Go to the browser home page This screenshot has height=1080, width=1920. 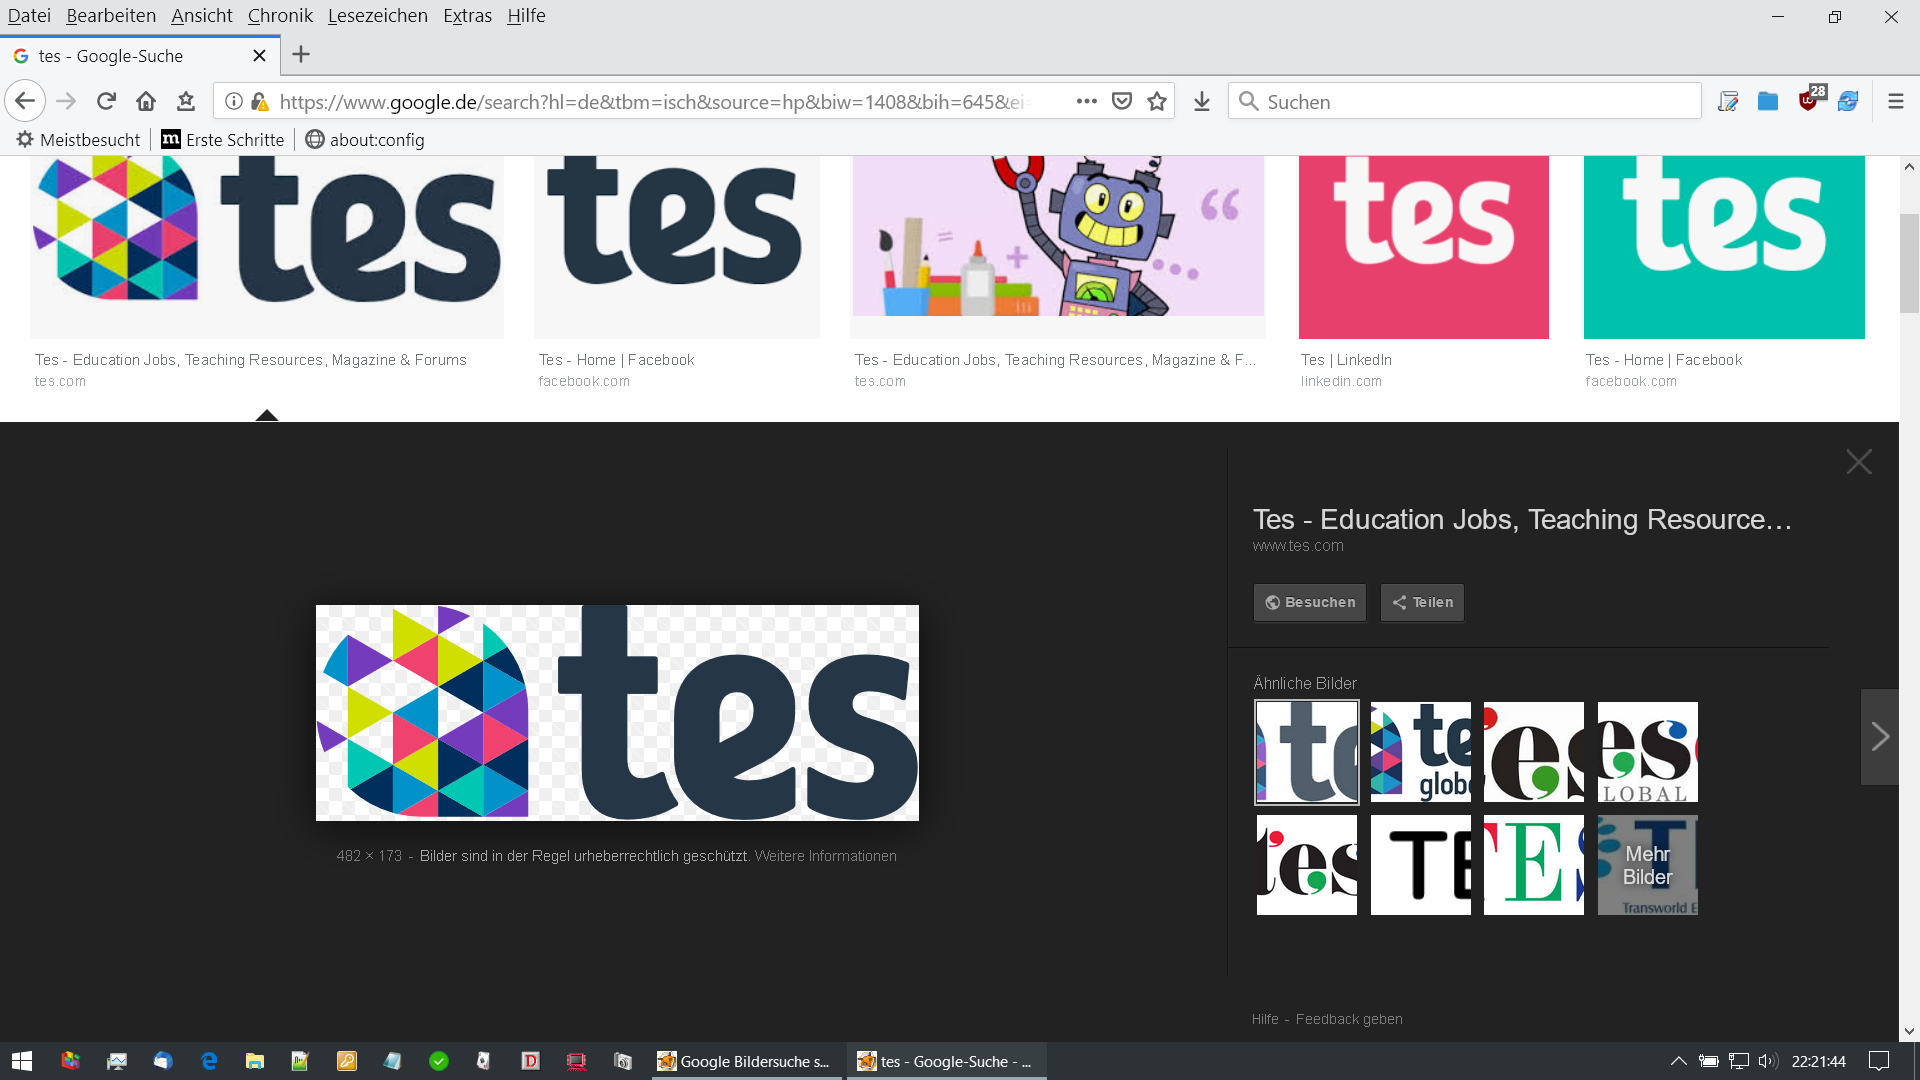click(x=146, y=101)
